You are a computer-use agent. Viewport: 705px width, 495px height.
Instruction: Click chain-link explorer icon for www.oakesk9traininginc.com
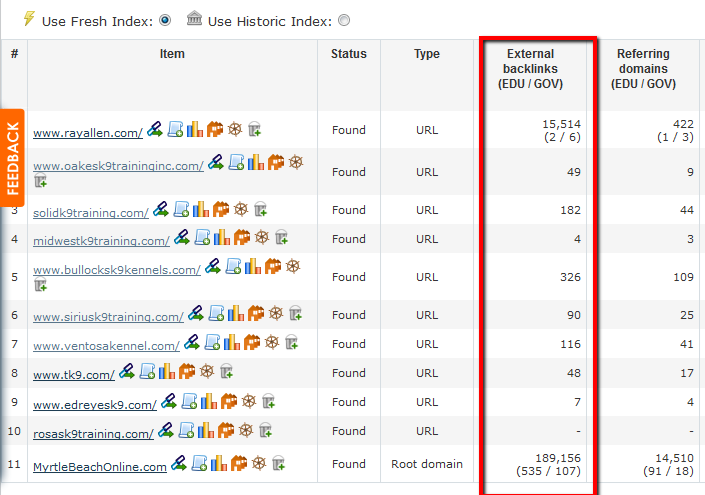(x=216, y=162)
